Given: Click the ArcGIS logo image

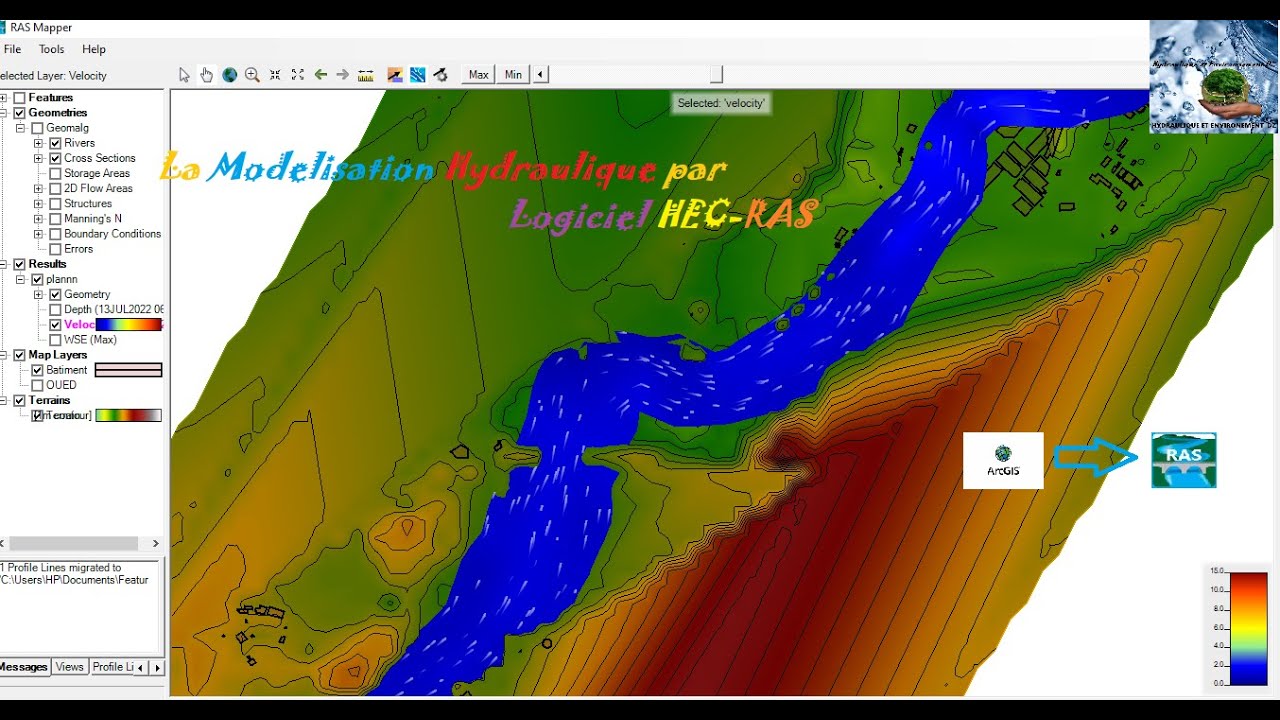Looking at the screenshot, I should (x=1003, y=460).
